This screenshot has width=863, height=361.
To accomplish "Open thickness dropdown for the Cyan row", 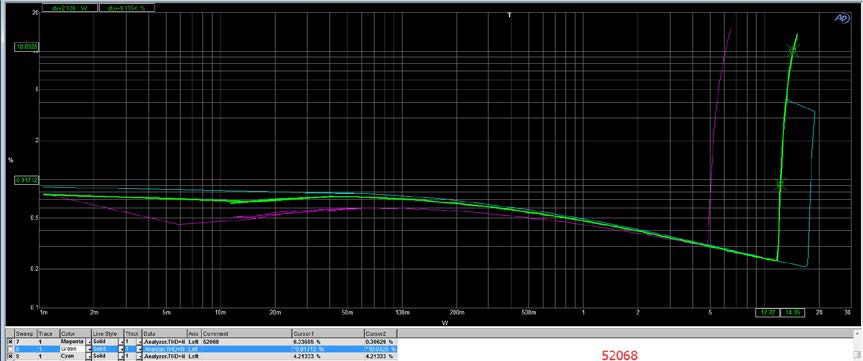I will (139, 356).
